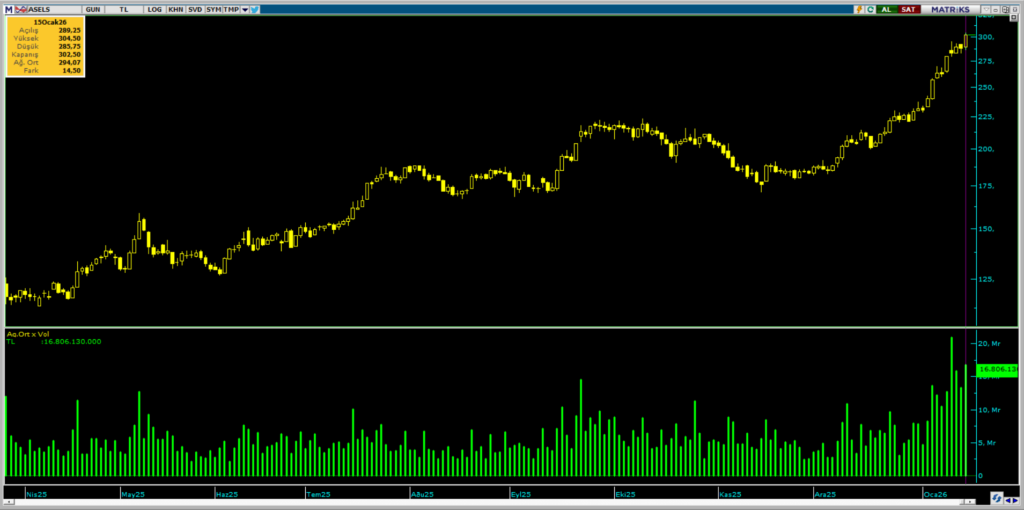
Task: Open the Twitter bird icon
Action: [x=255, y=10]
